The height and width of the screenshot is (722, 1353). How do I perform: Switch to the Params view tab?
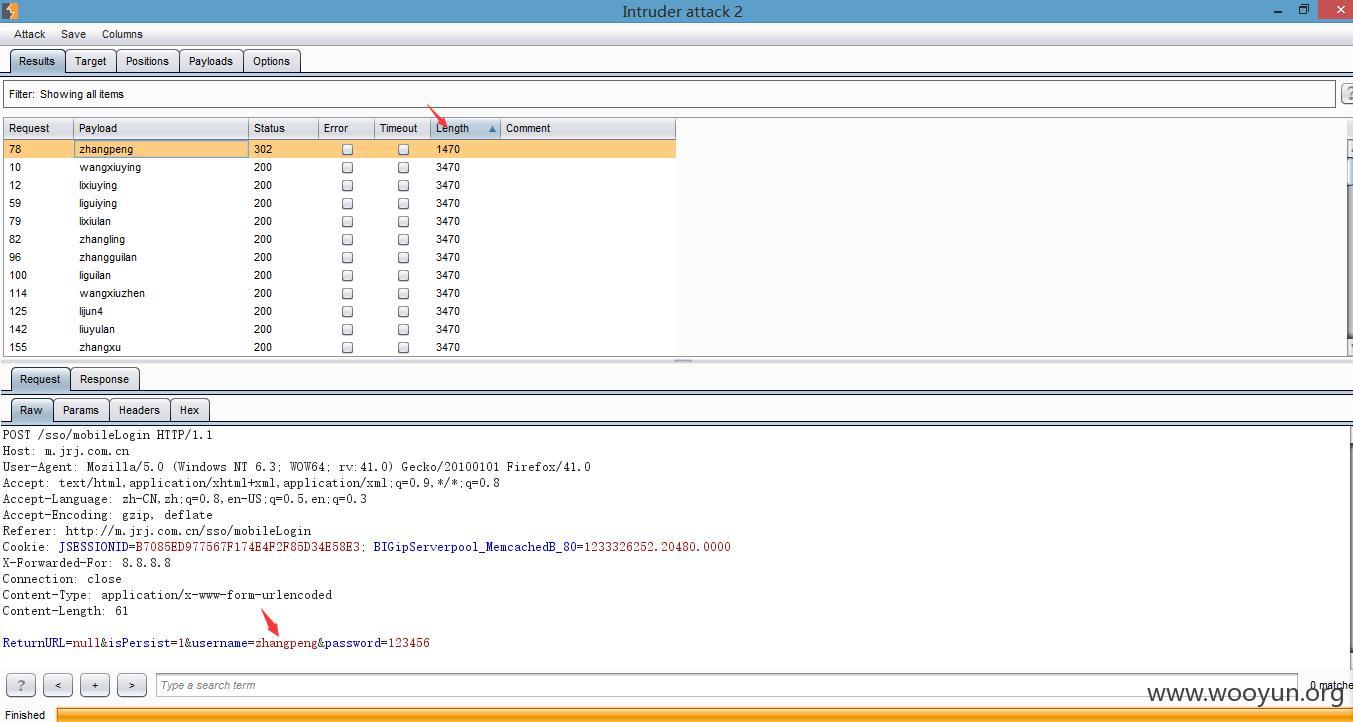point(80,410)
